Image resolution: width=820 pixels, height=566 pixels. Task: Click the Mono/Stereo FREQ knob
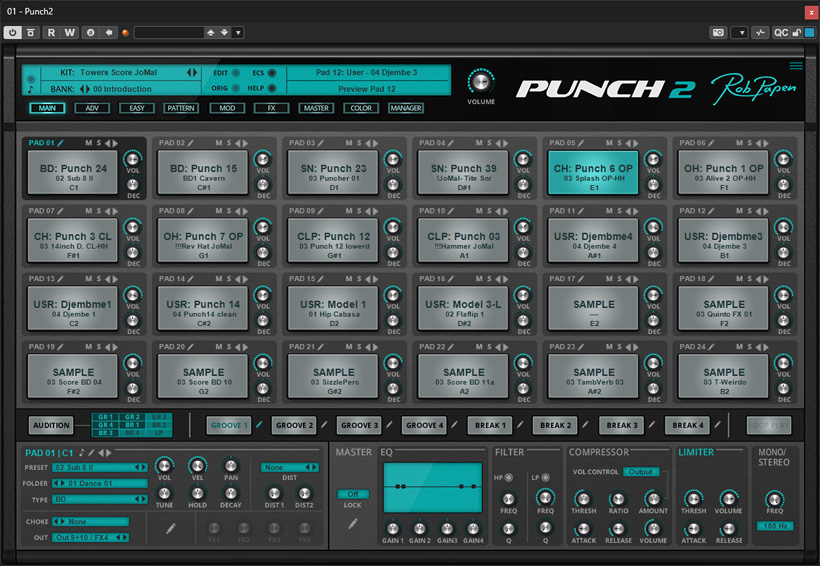tap(775, 499)
